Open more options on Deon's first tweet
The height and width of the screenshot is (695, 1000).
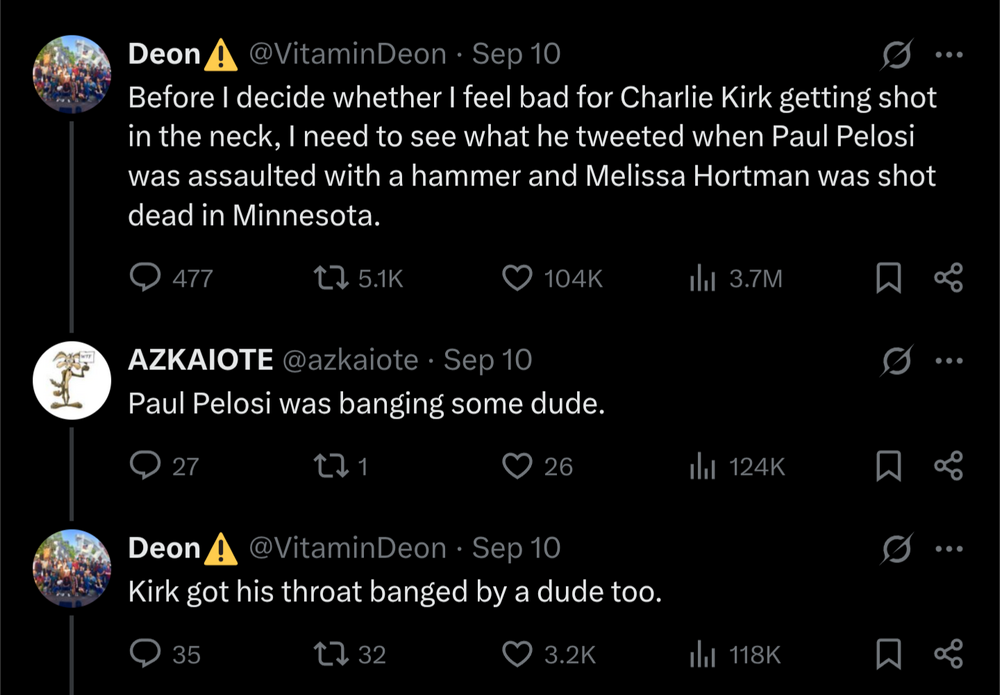click(x=948, y=55)
